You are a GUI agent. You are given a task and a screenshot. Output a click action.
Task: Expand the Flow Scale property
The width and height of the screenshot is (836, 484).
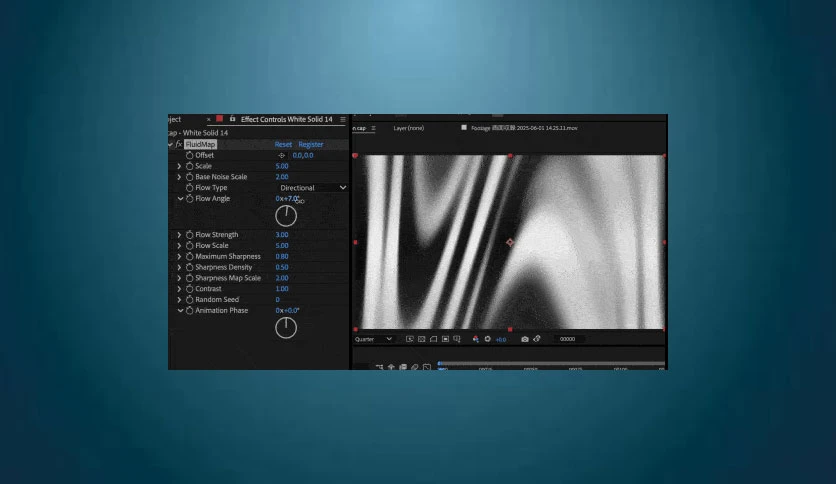point(179,245)
